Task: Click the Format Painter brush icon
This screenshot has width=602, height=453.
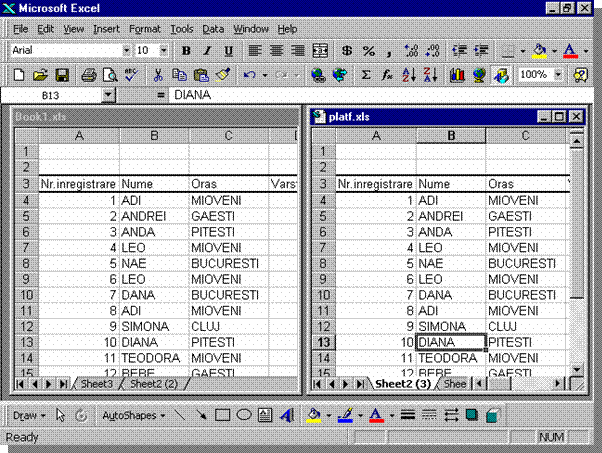Action: 222,75
